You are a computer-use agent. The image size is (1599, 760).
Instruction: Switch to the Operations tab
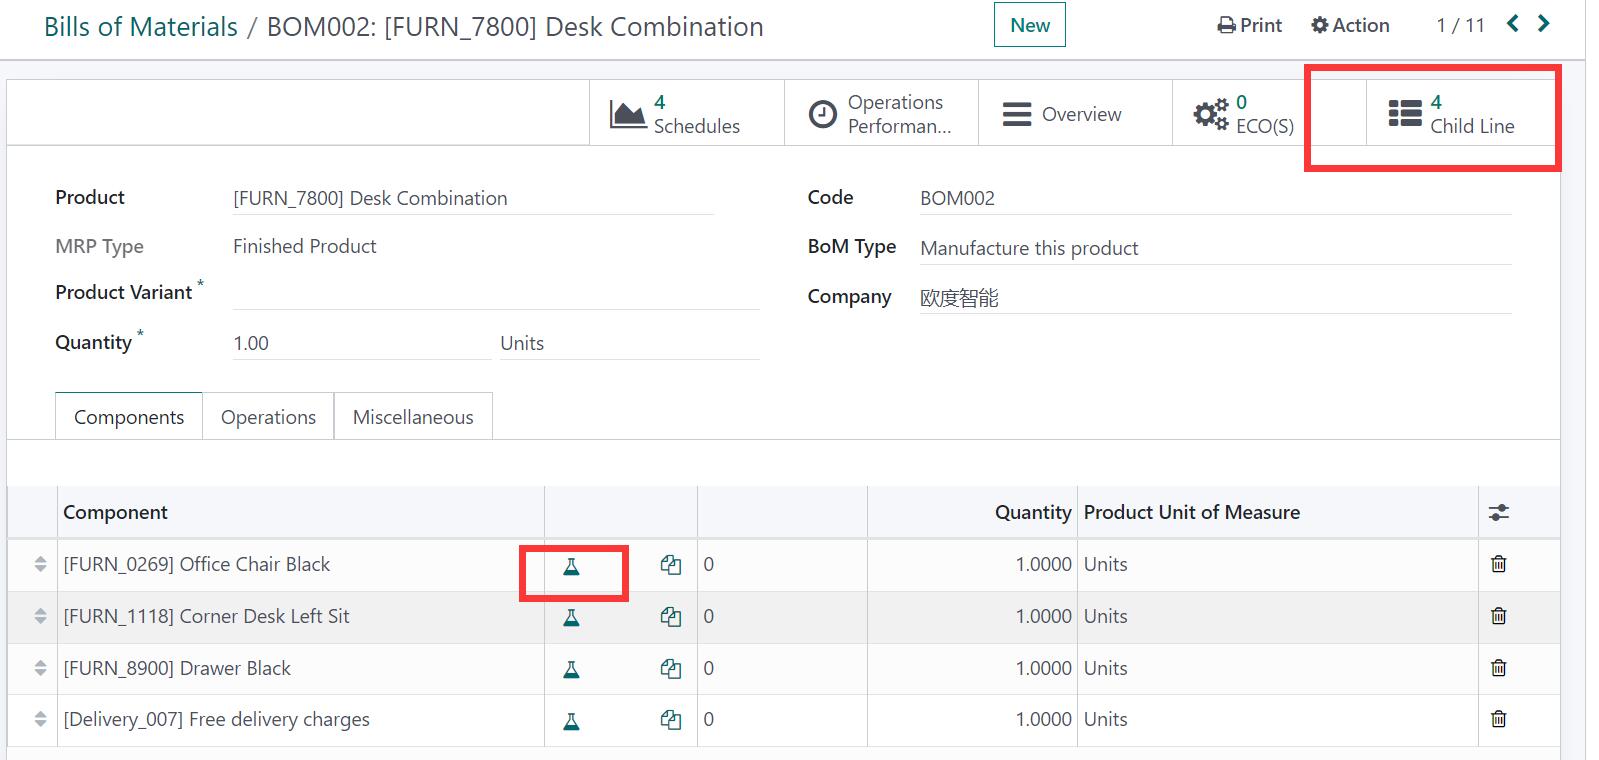pos(268,417)
